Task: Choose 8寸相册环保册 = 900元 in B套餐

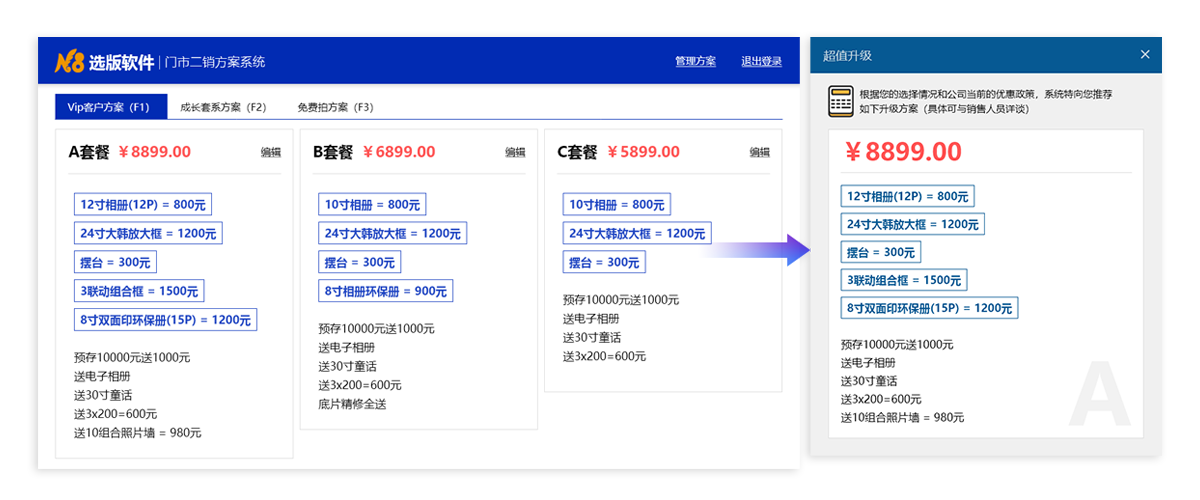Action: 386,291
